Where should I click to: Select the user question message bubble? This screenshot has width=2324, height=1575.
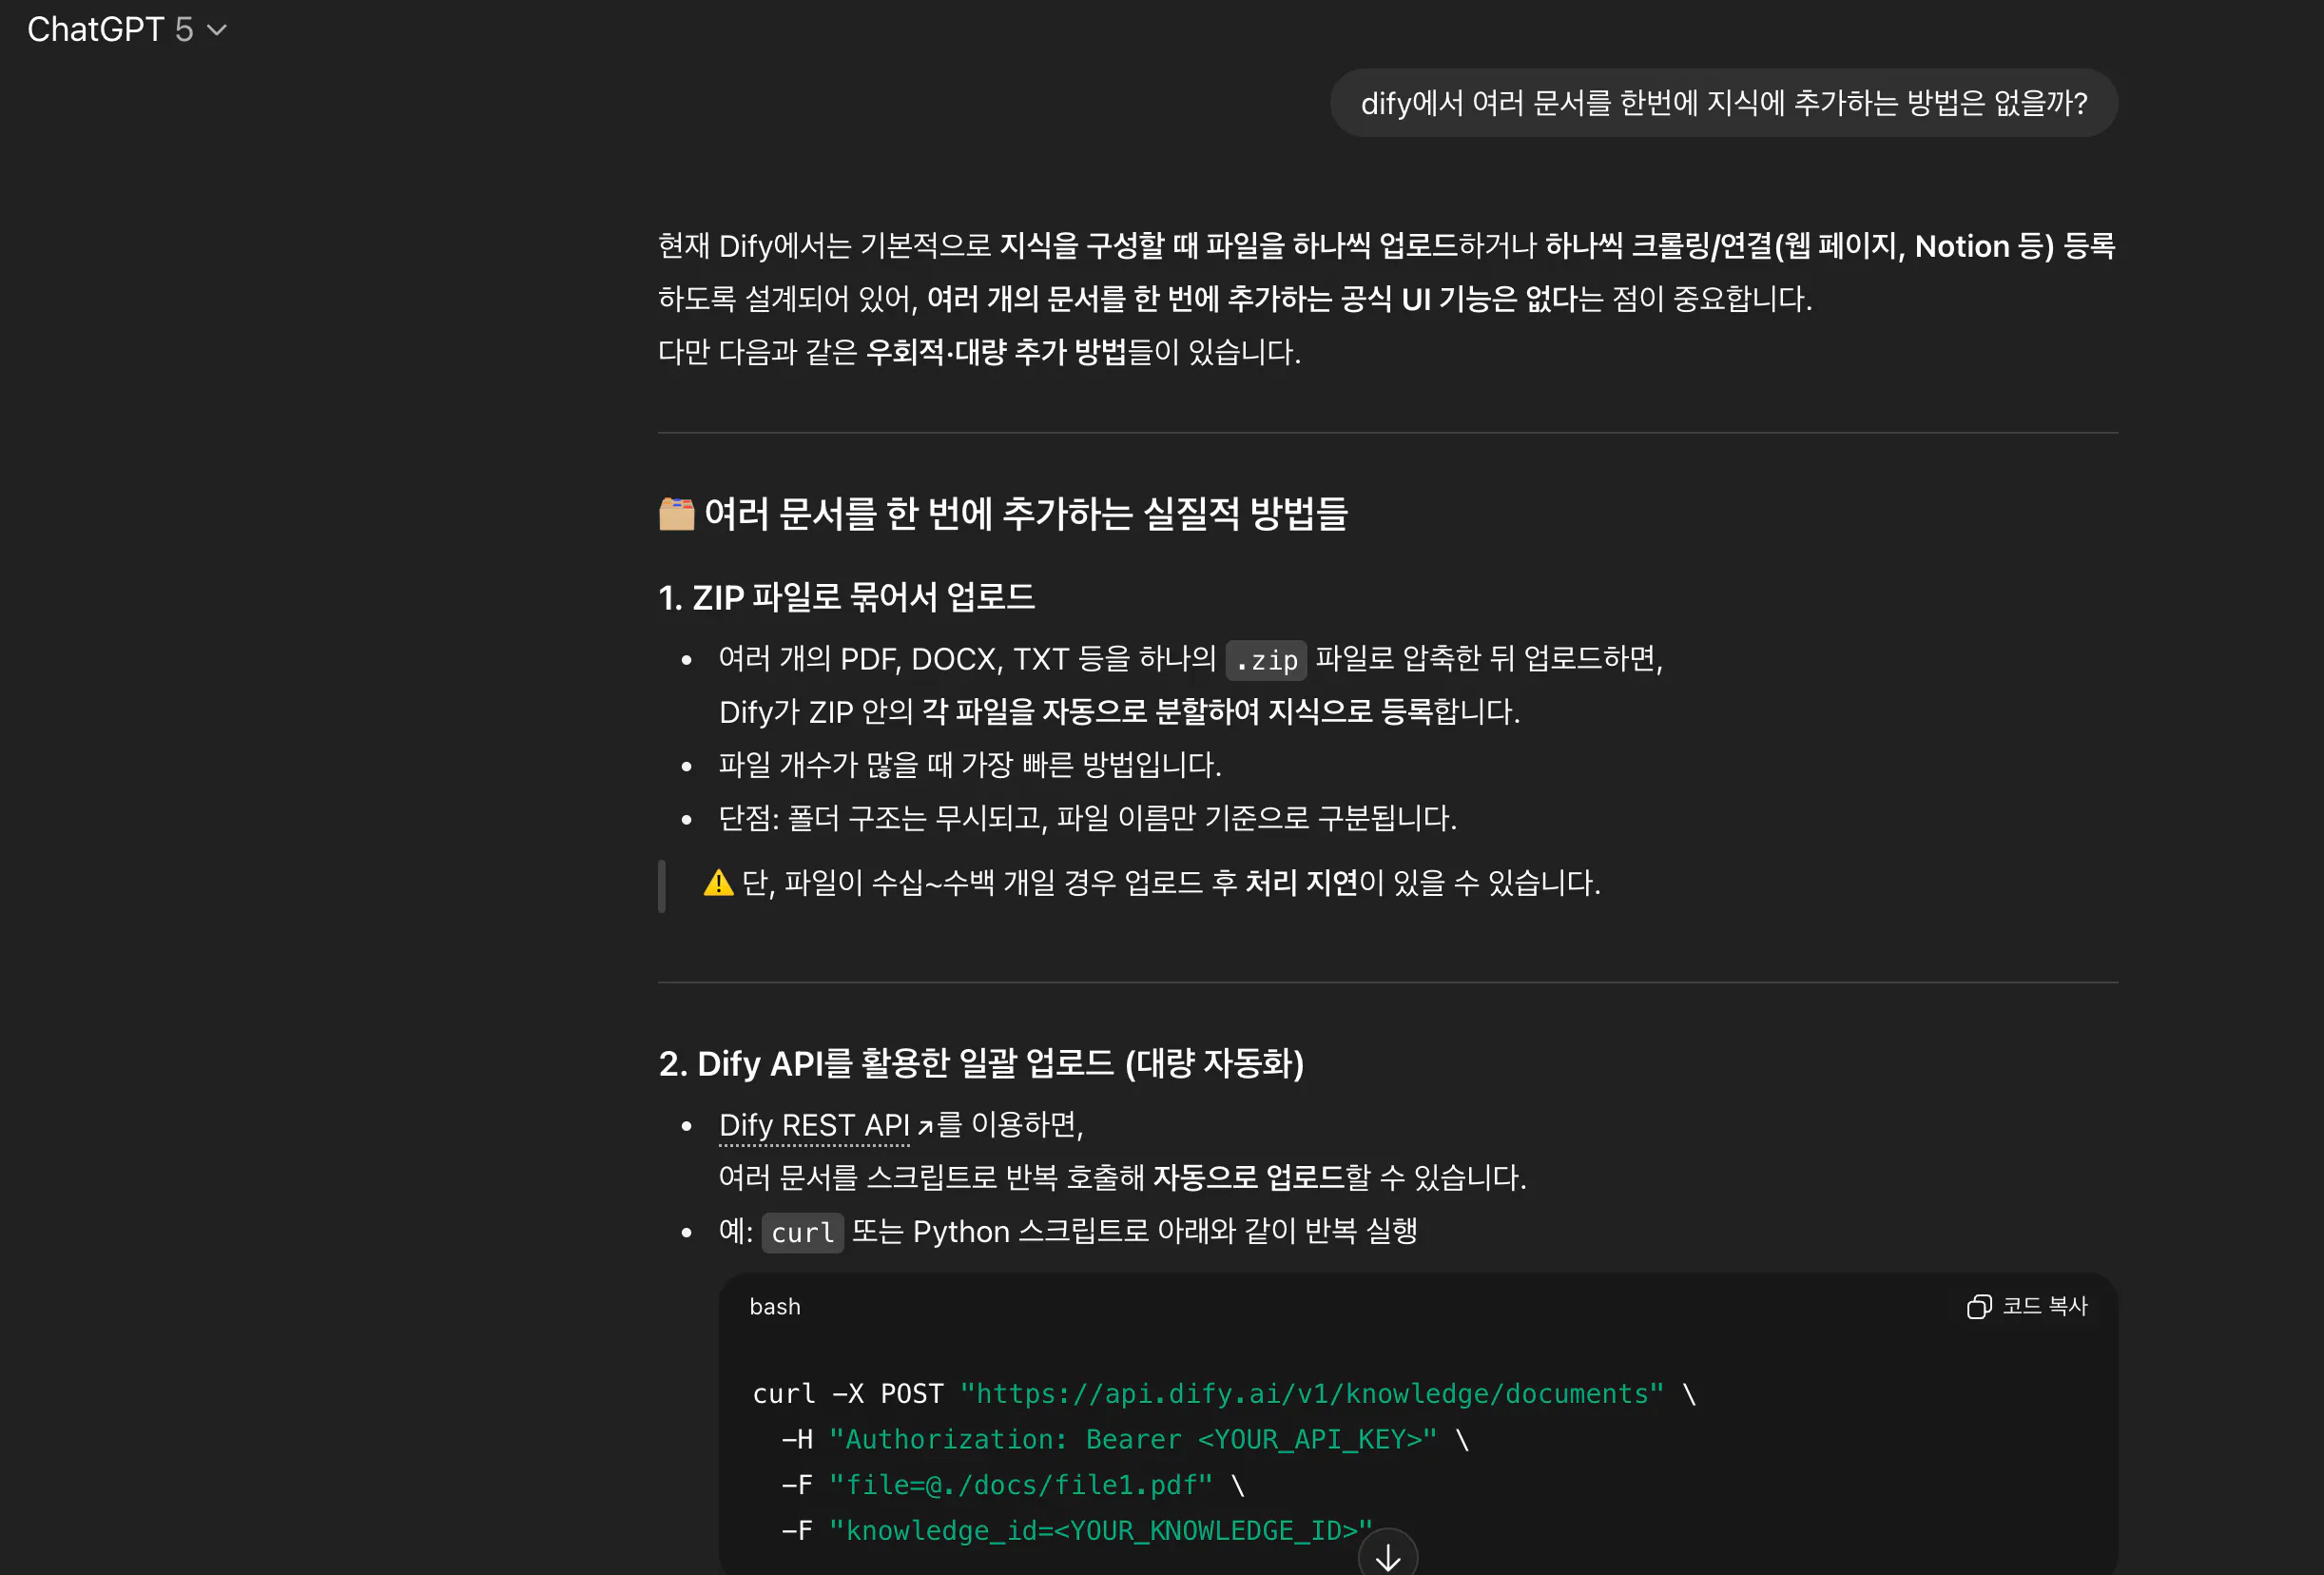click(1723, 103)
